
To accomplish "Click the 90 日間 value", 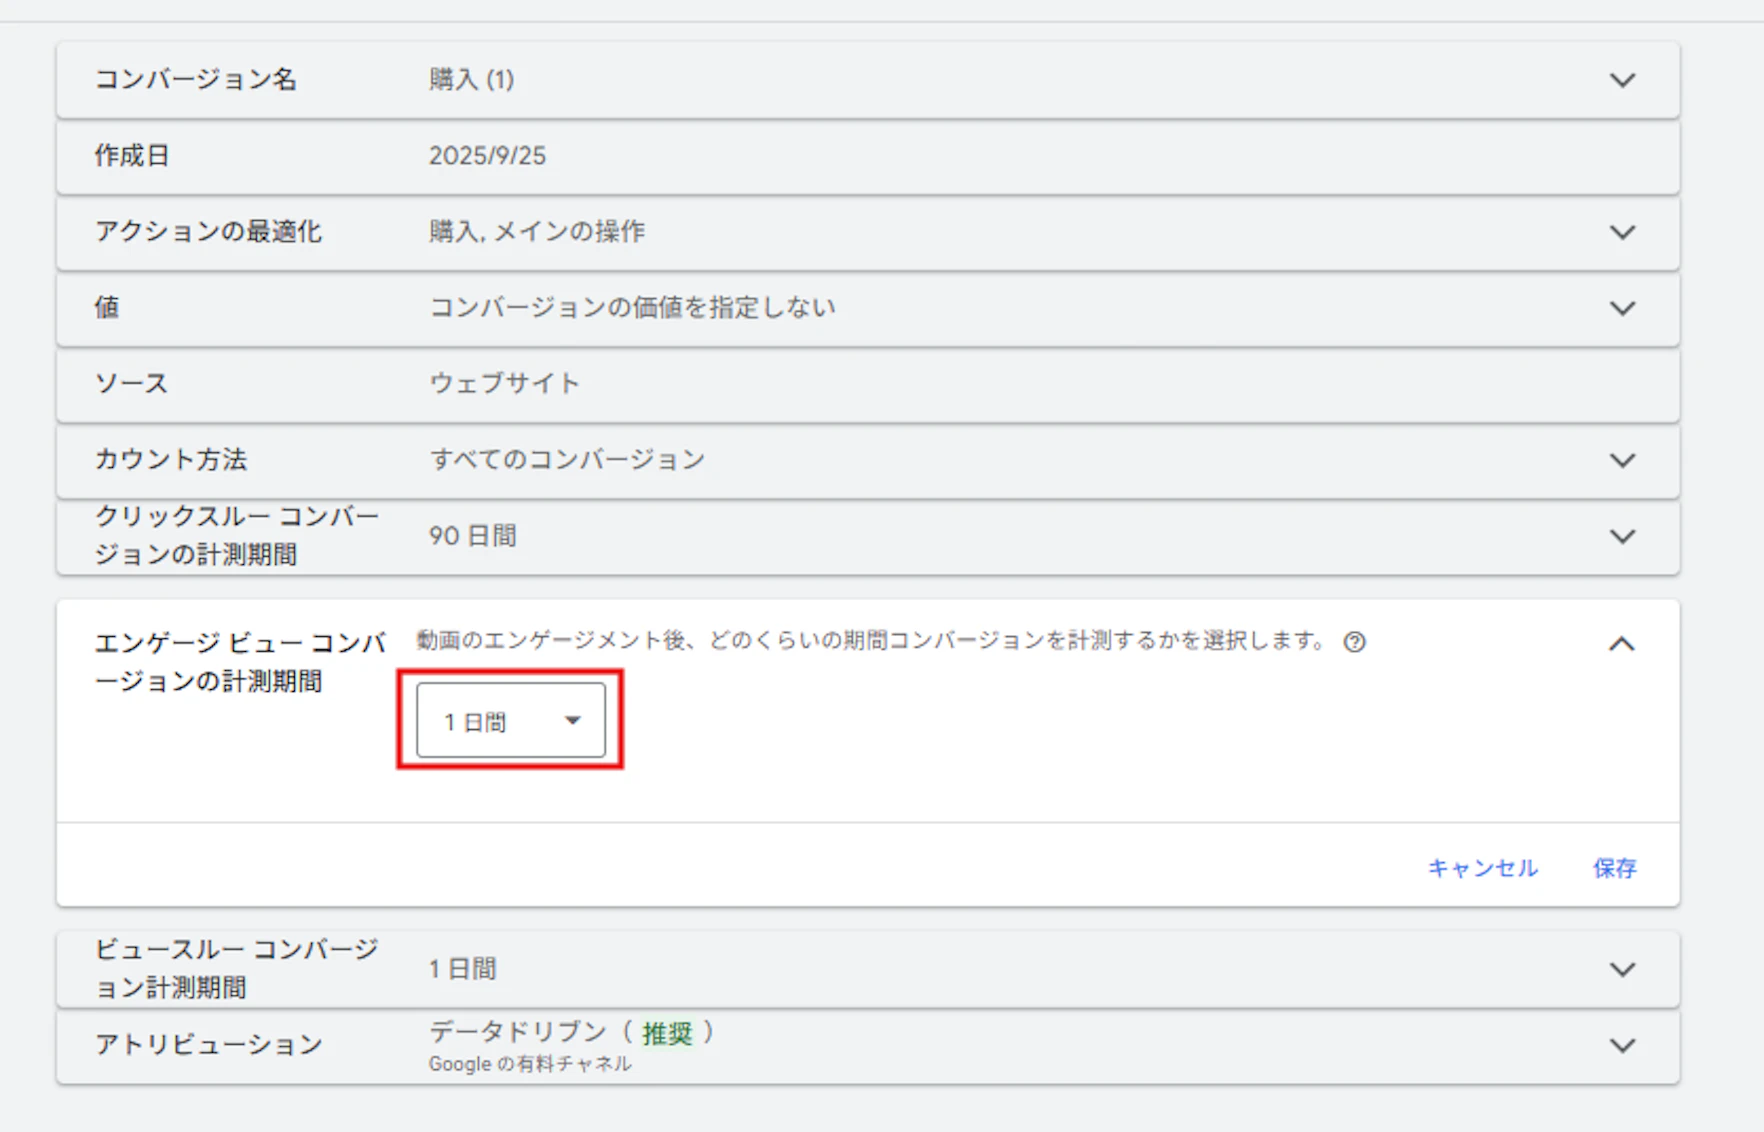I will 472,536.
